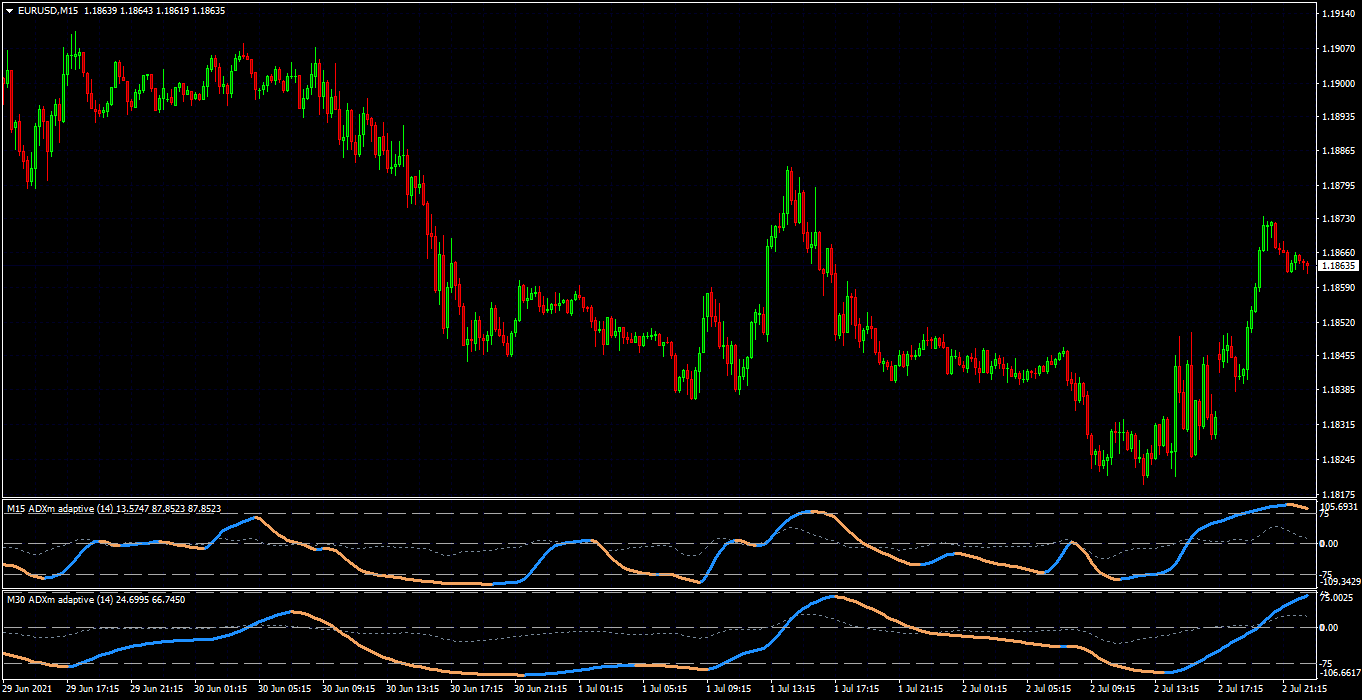Select the -109.3429 value on M15 indicator scale

click(x=1339, y=581)
